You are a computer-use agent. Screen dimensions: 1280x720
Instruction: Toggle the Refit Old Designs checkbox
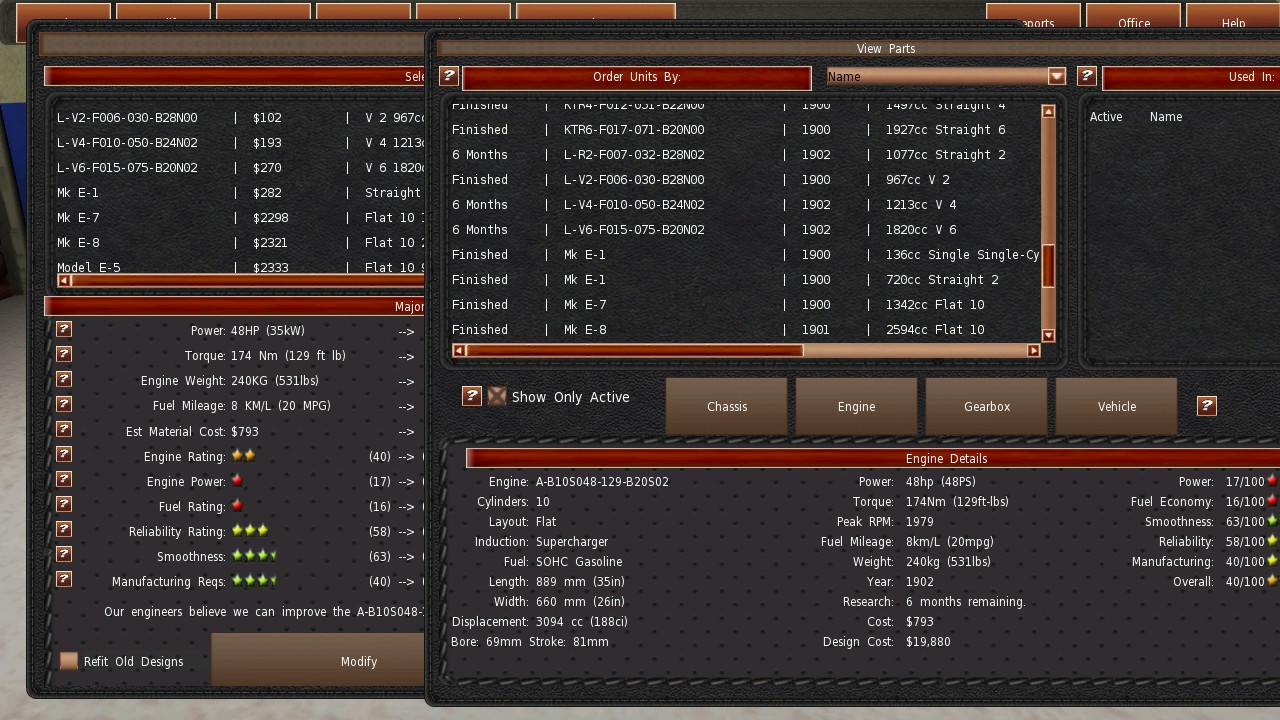(x=69, y=661)
